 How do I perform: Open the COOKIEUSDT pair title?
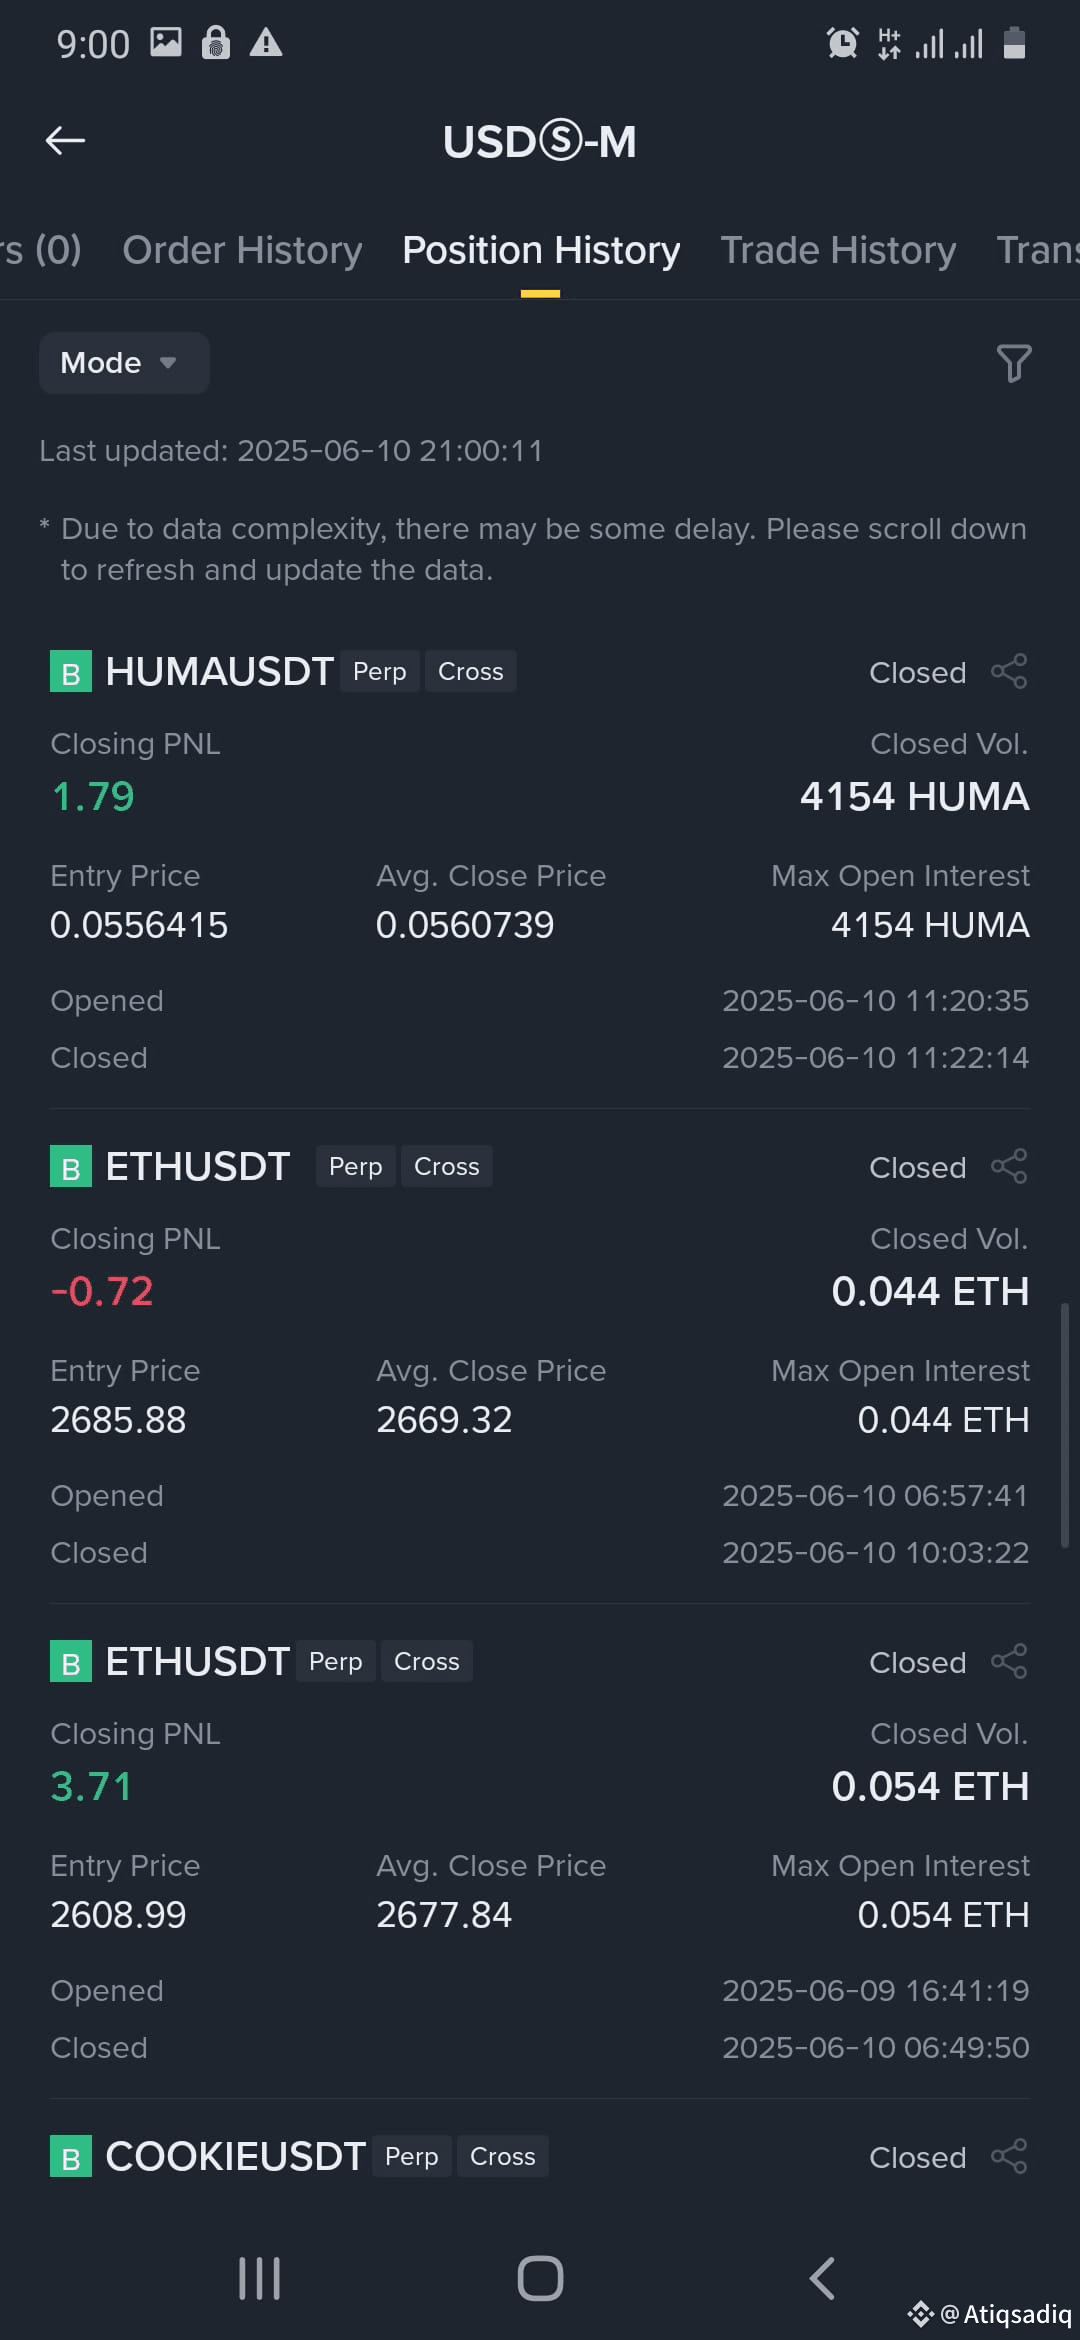236,2157
